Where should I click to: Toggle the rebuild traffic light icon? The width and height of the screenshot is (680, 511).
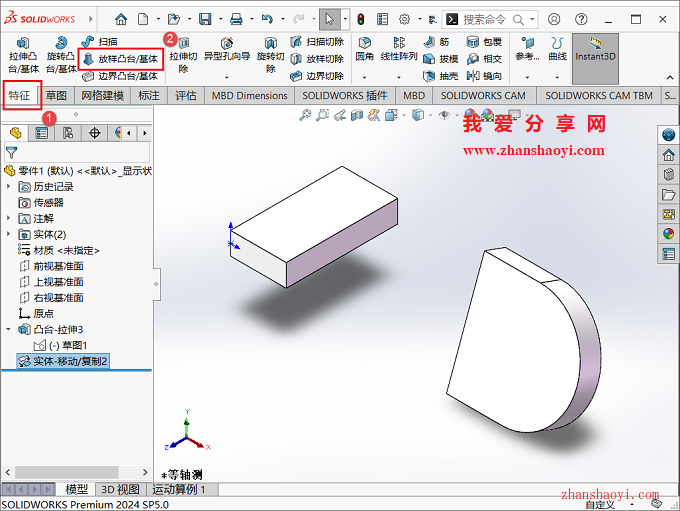(360, 19)
